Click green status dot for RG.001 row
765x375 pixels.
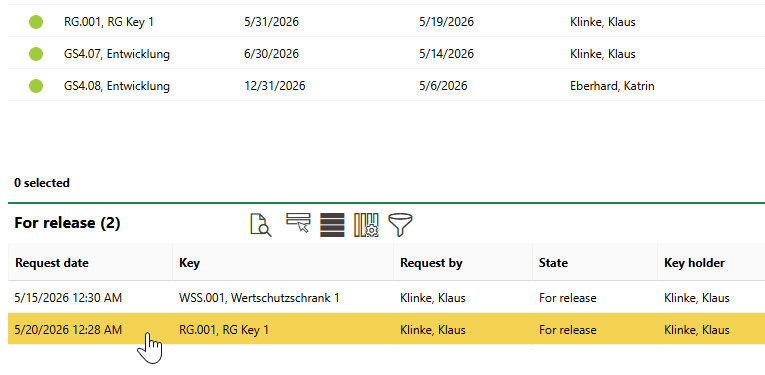36,22
